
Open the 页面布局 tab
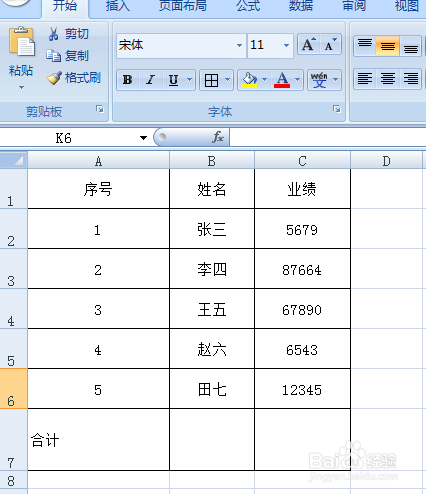click(x=183, y=6)
